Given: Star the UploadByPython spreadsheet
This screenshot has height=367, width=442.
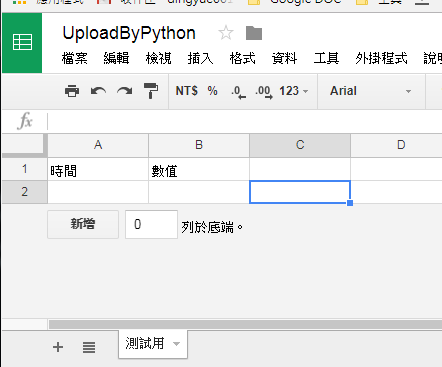Looking at the screenshot, I should [226, 33].
